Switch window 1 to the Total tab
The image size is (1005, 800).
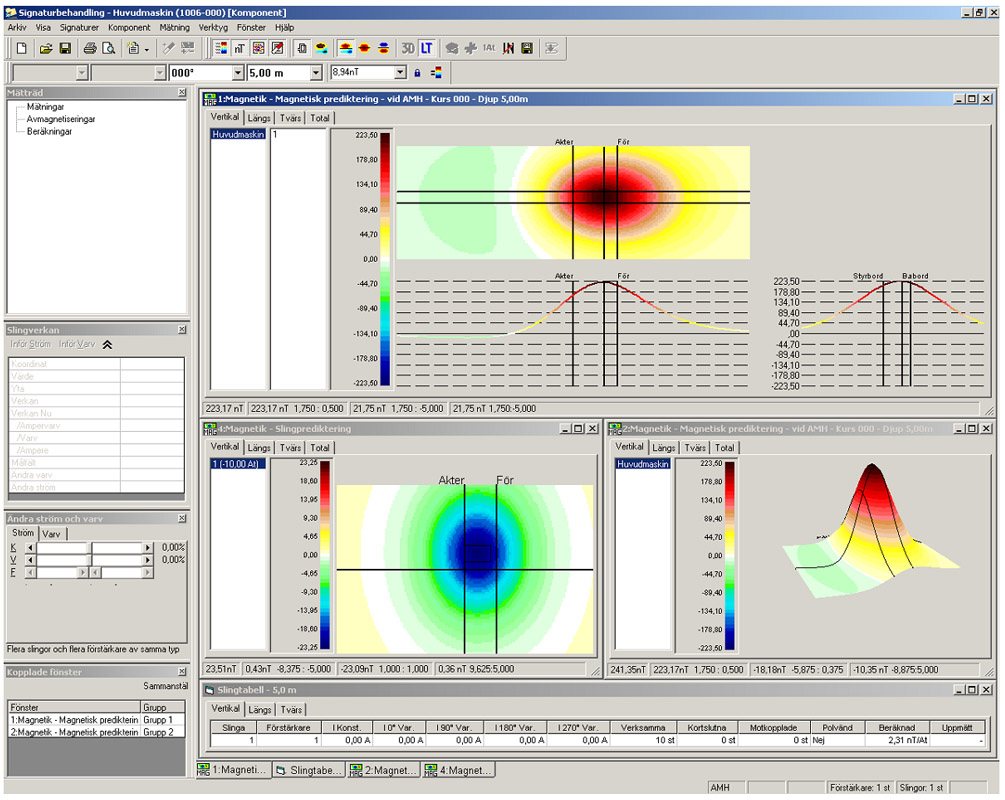320,118
